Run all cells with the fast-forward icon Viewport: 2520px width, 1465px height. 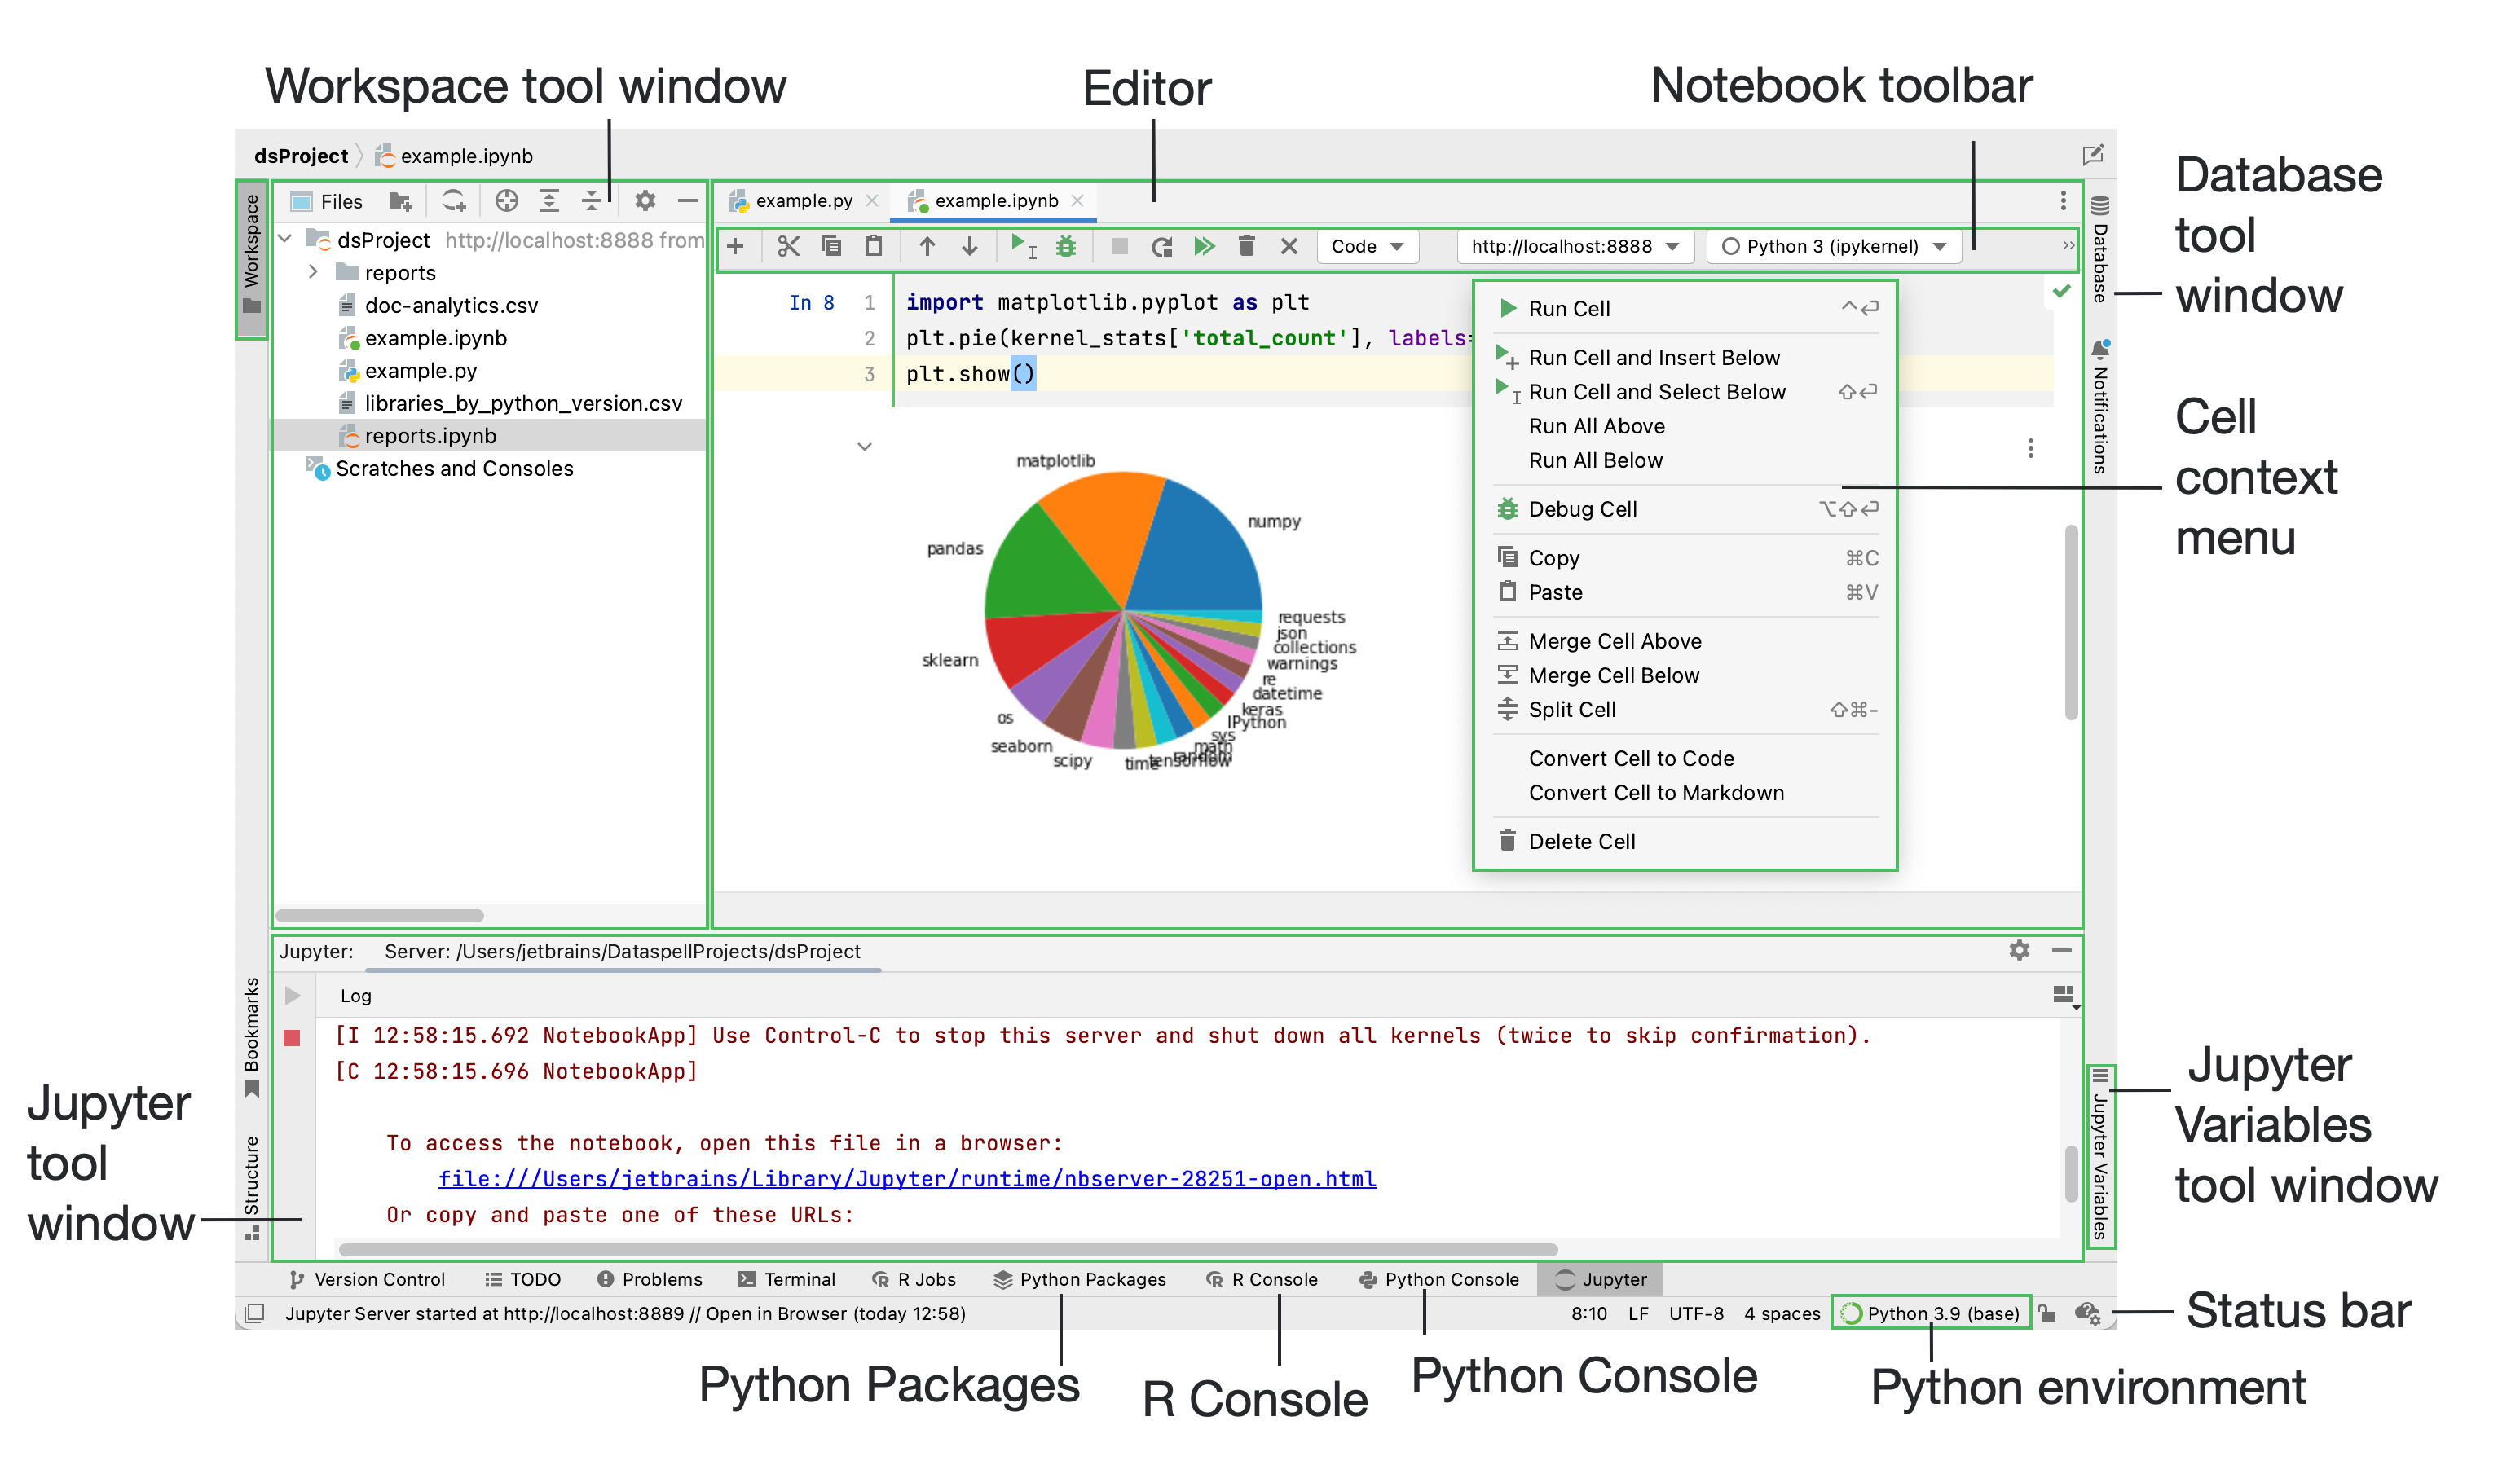pos(1204,246)
